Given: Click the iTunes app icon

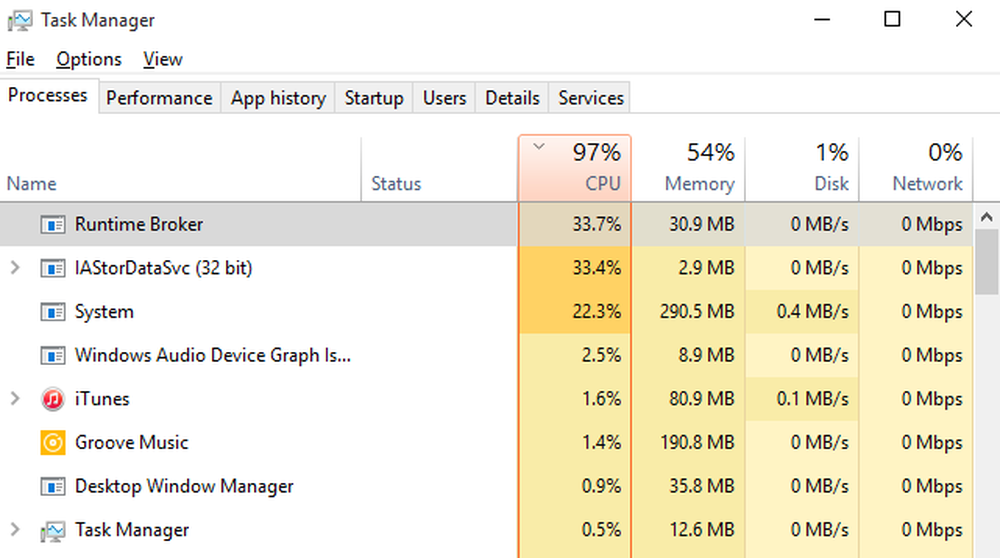Looking at the screenshot, I should (x=52, y=399).
